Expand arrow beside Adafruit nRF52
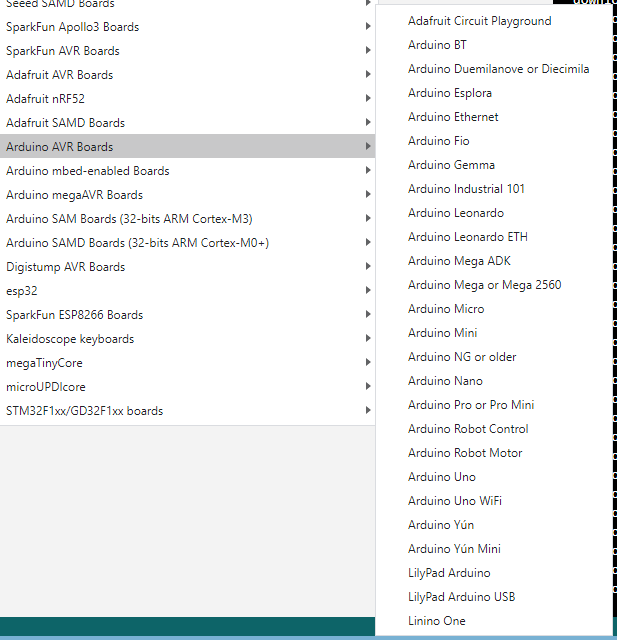The image size is (617, 640). (x=368, y=98)
